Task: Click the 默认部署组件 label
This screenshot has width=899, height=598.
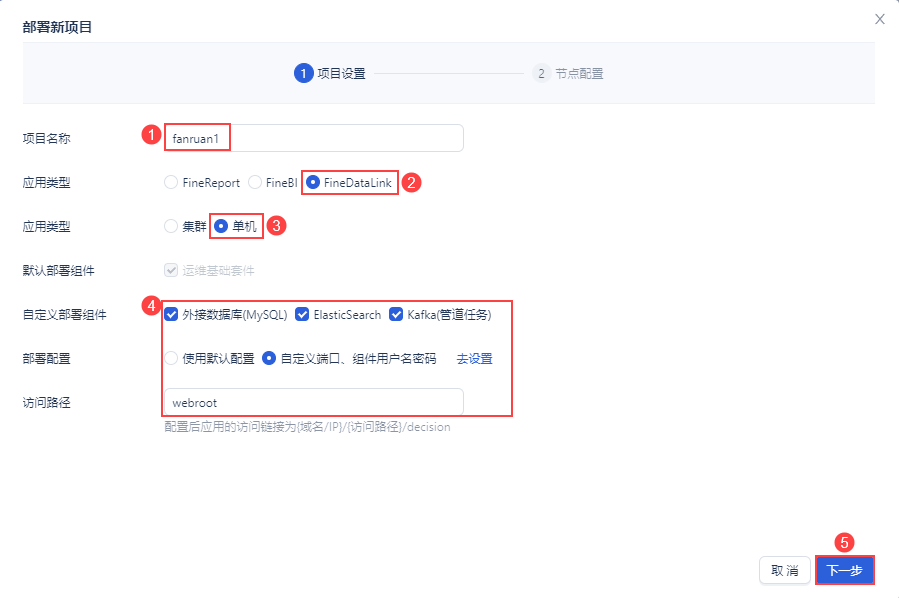Action: (x=58, y=271)
